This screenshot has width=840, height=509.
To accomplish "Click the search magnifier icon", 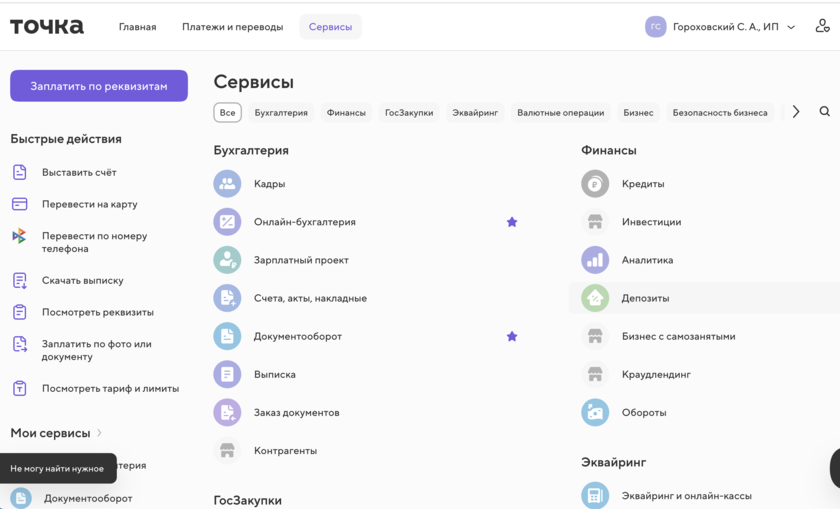I will click(x=824, y=112).
